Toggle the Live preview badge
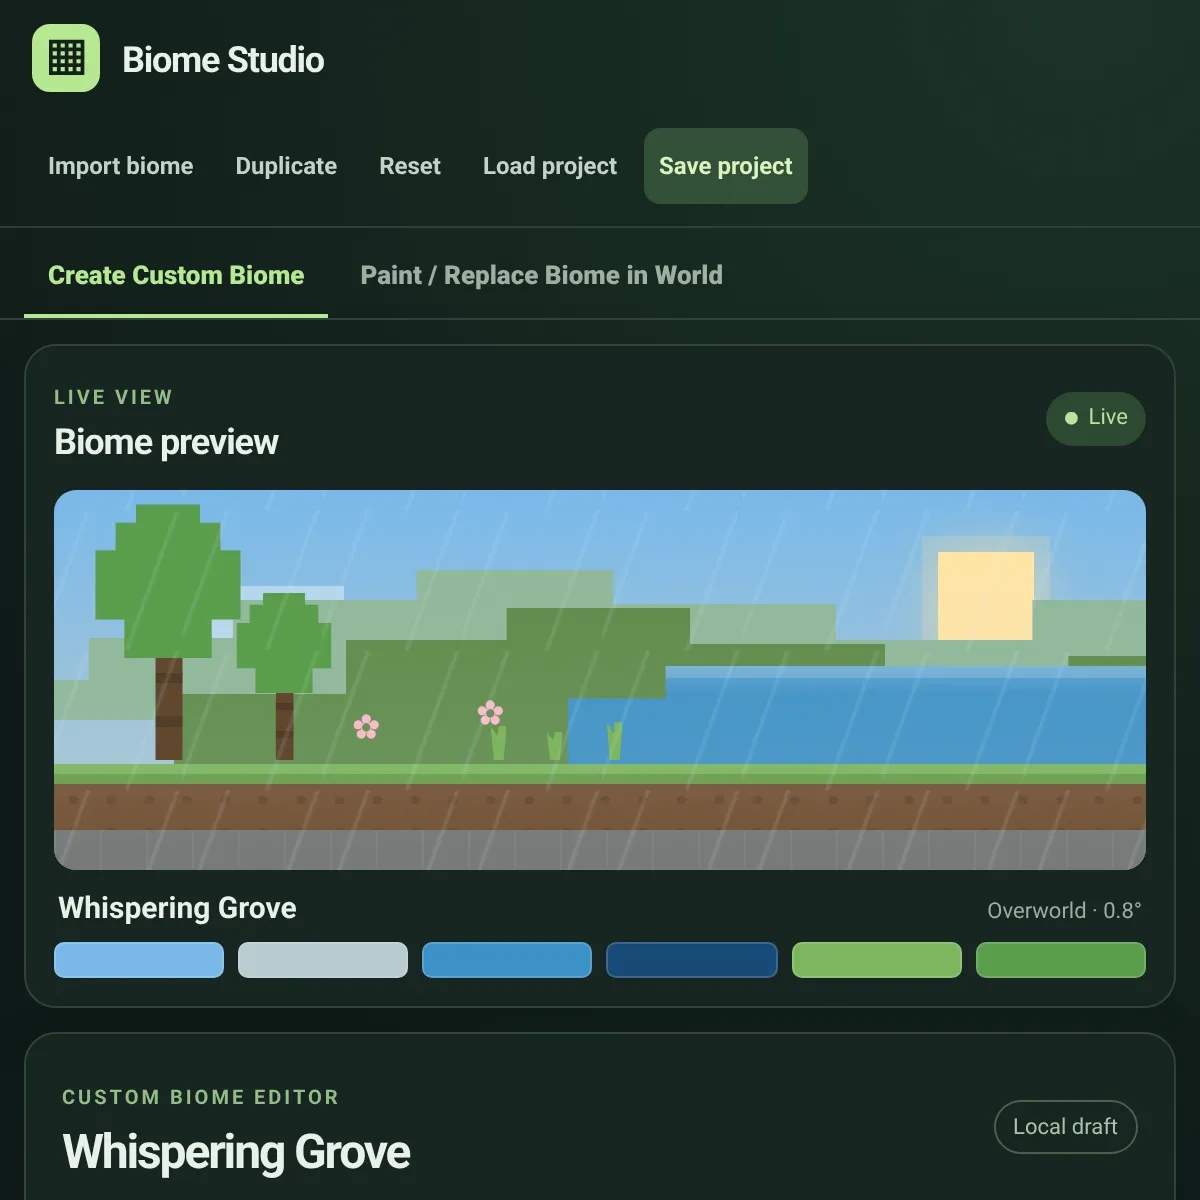 tap(1096, 418)
